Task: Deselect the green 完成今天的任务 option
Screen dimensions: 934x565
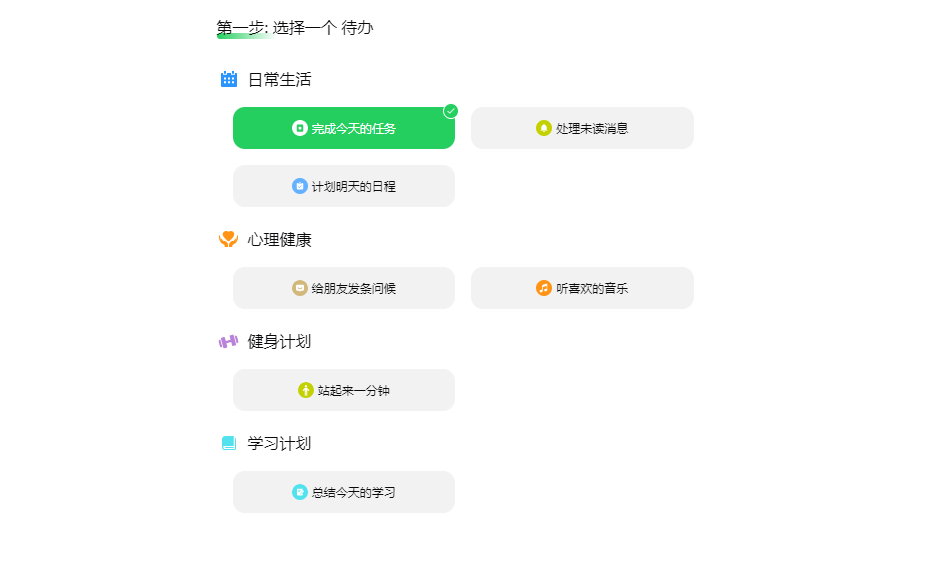Action: click(344, 128)
